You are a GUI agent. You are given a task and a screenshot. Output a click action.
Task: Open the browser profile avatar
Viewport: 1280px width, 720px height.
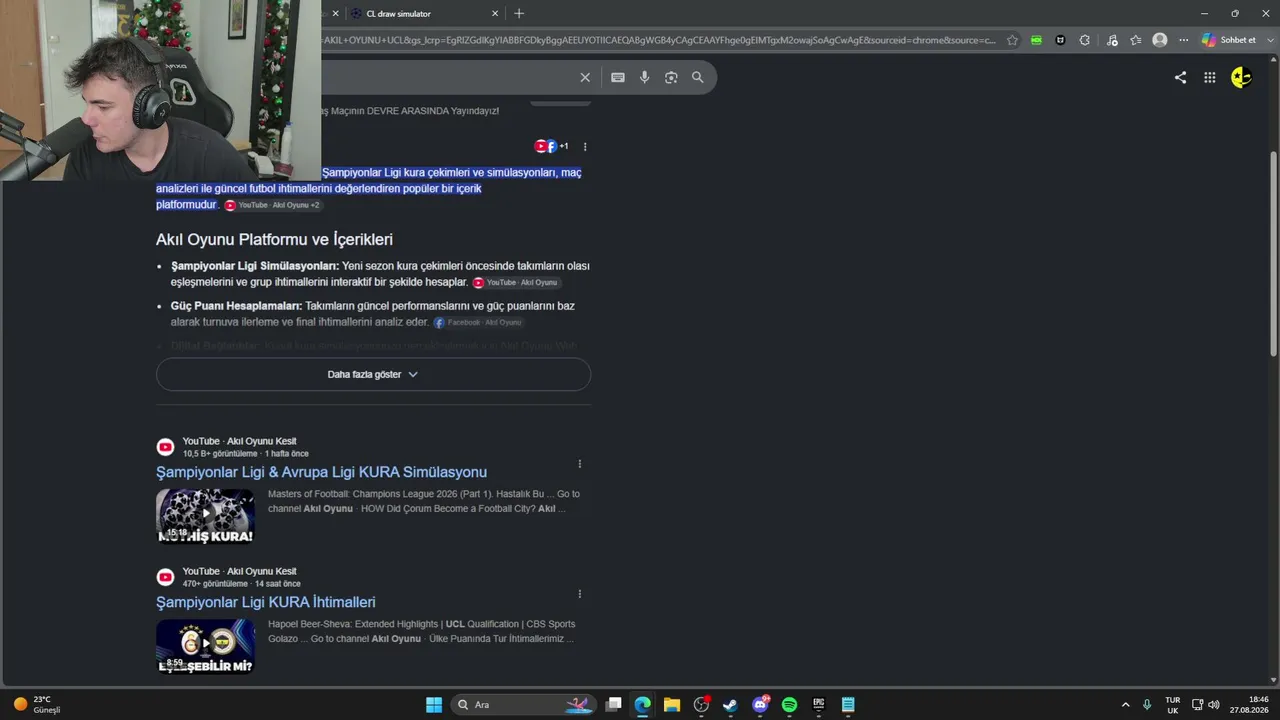pyautogui.click(x=1160, y=40)
